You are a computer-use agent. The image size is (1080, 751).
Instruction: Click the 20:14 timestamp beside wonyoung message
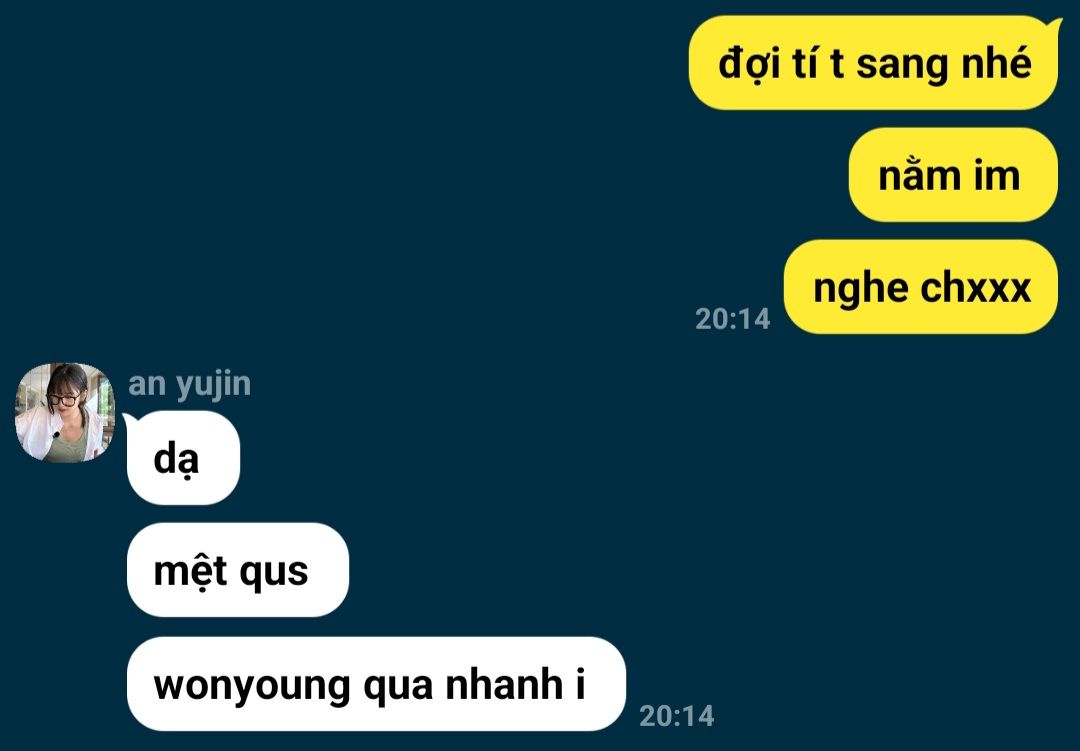[x=676, y=717]
